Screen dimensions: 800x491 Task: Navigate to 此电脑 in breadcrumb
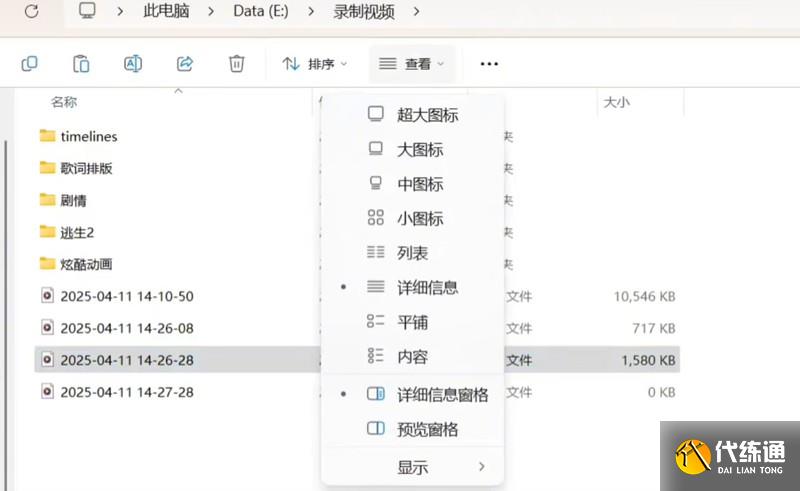point(166,11)
